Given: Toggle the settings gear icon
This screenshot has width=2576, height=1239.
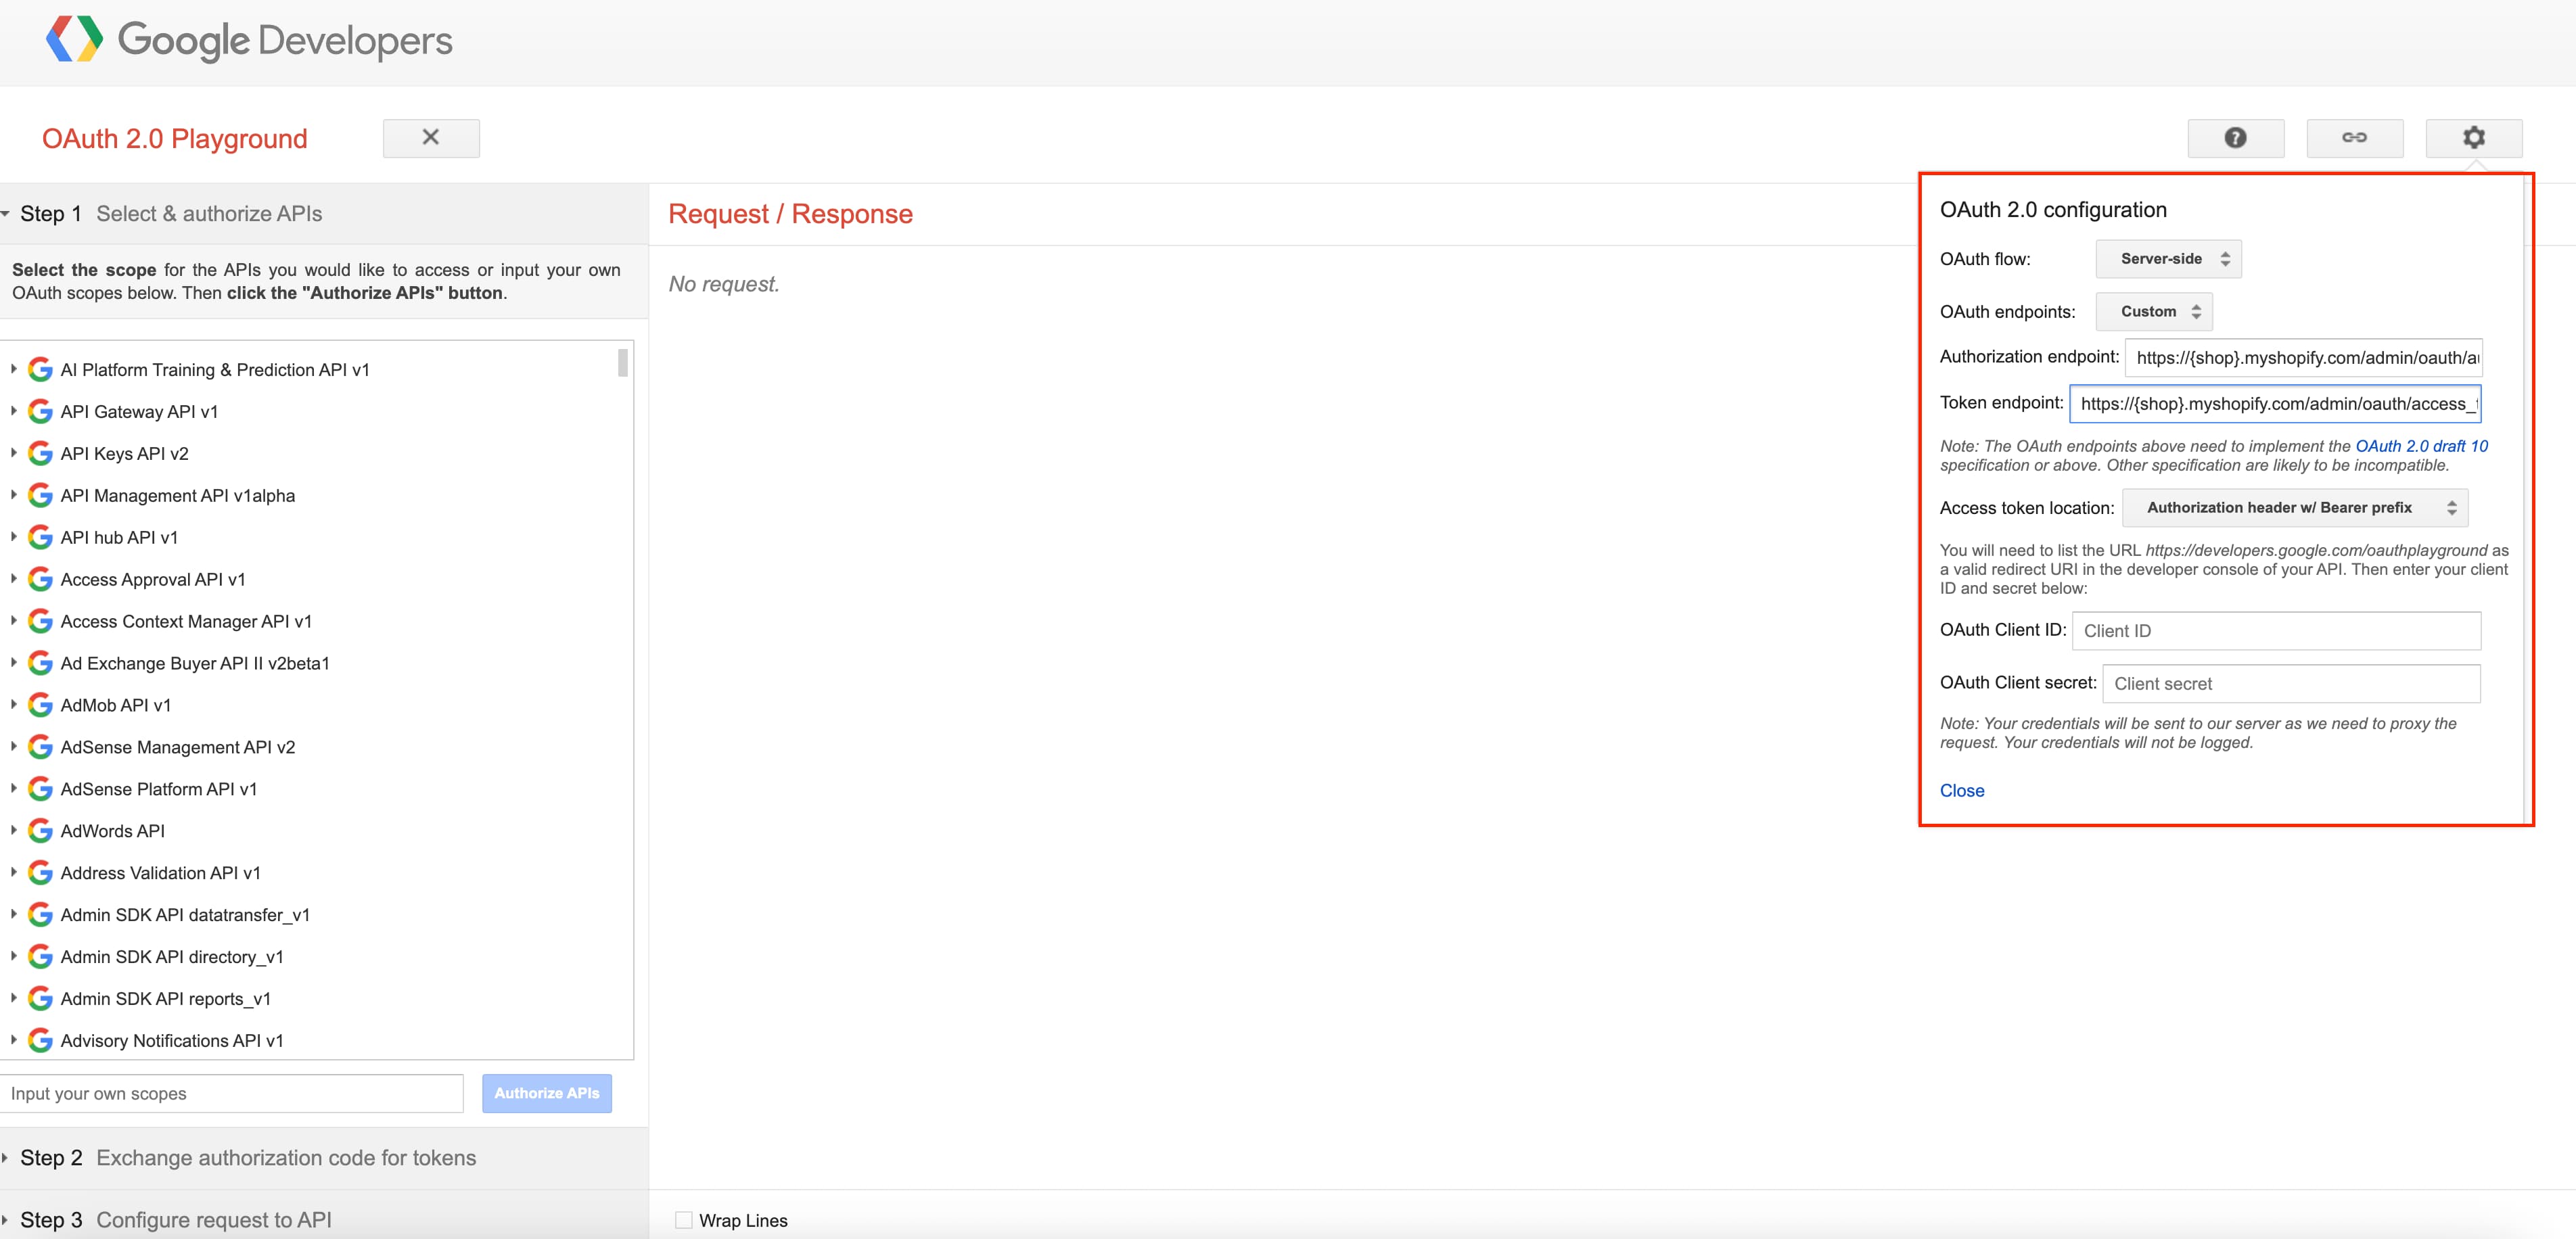Looking at the screenshot, I should (x=2473, y=138).
